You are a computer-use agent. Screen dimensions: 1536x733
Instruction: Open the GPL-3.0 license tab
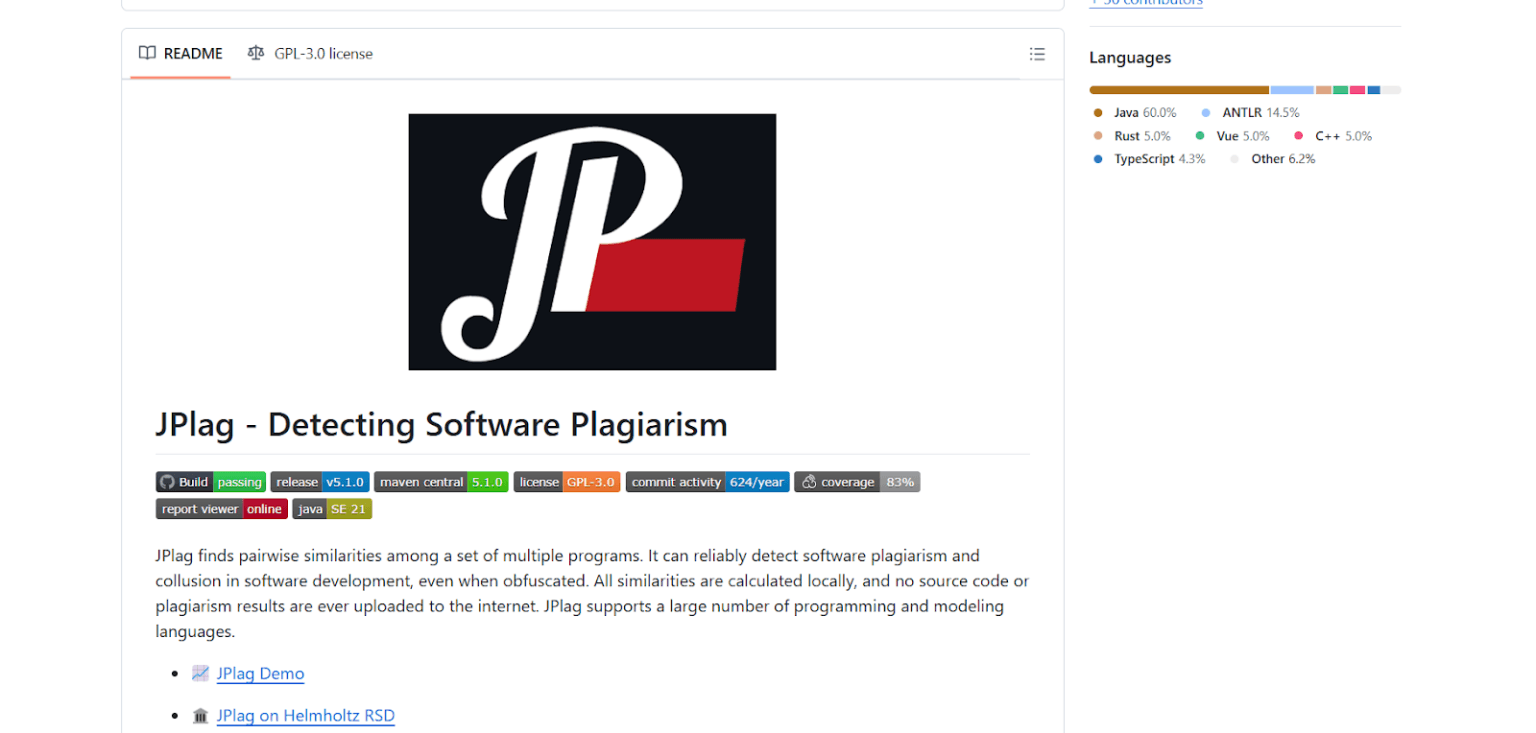coord(322,53)
